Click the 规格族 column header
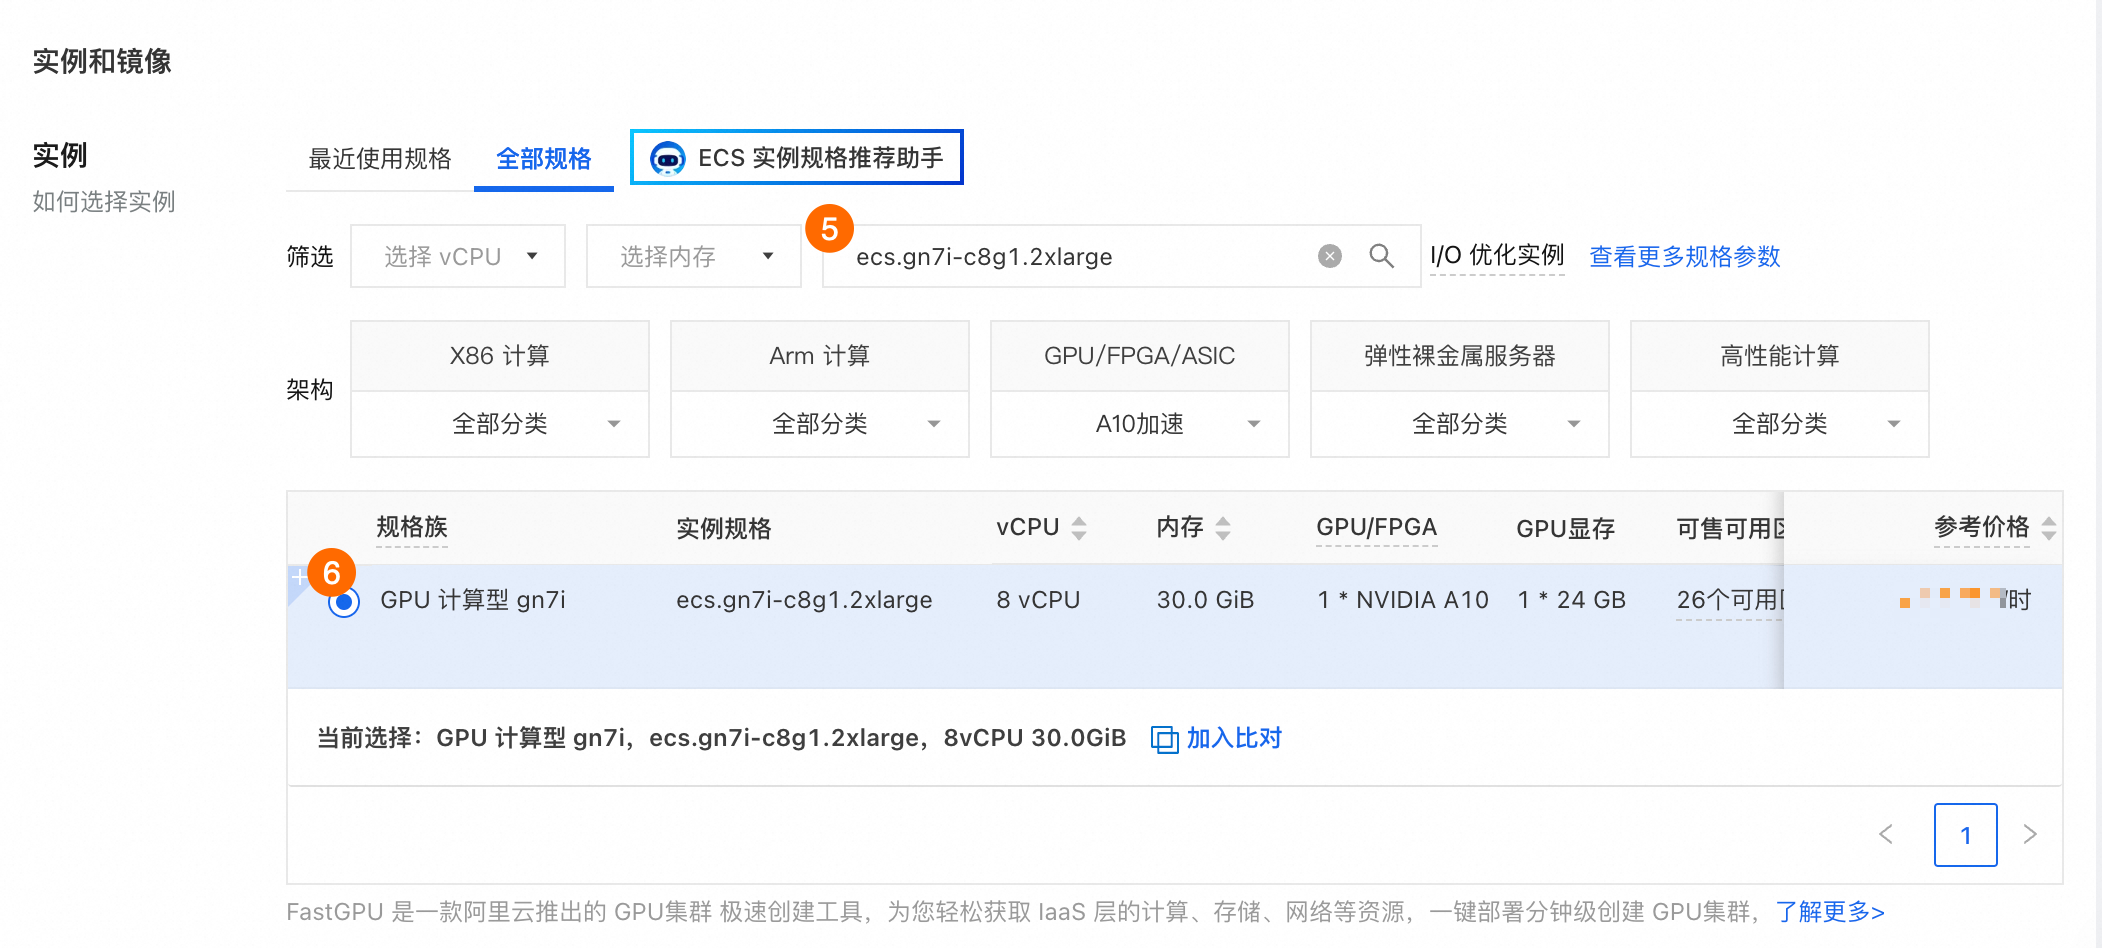This screenshot has height=948, width=2102. tap(412, 528)
